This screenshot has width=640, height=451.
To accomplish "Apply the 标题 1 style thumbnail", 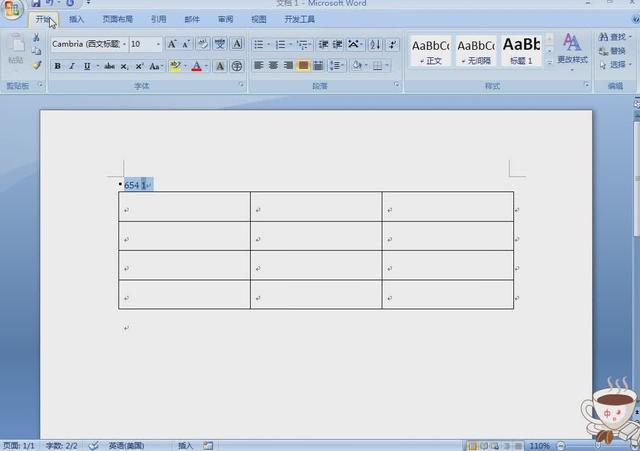I will coord(521,48).
